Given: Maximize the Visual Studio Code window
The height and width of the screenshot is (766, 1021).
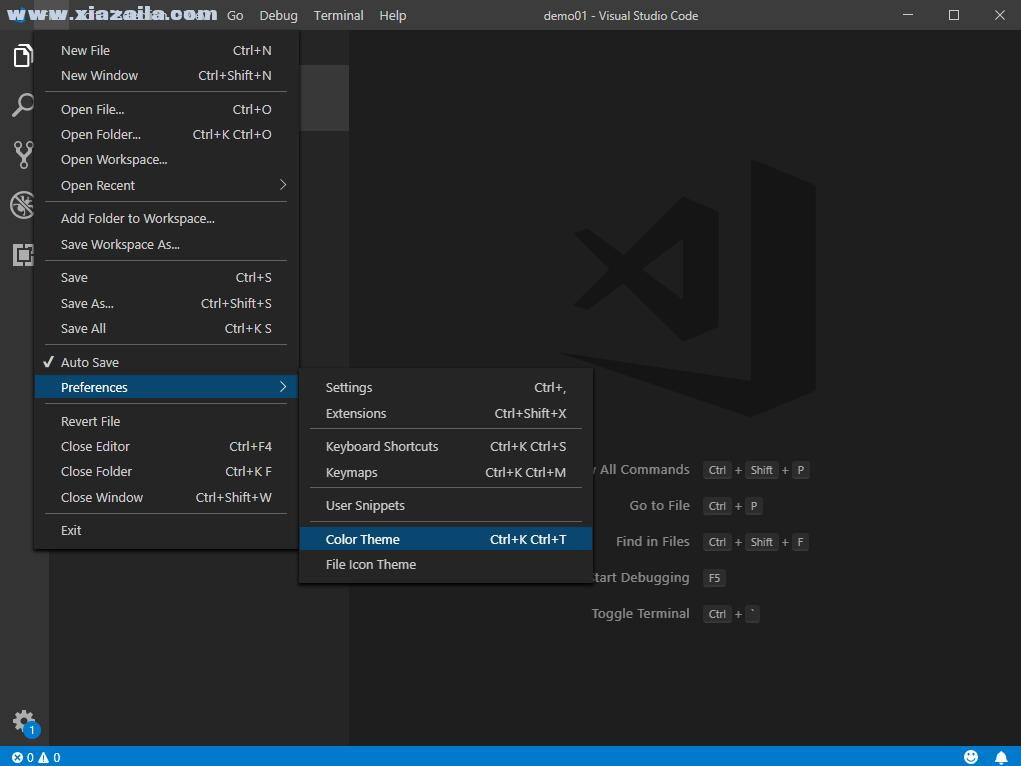Looking at the screenshot, I should pos(954,15).
